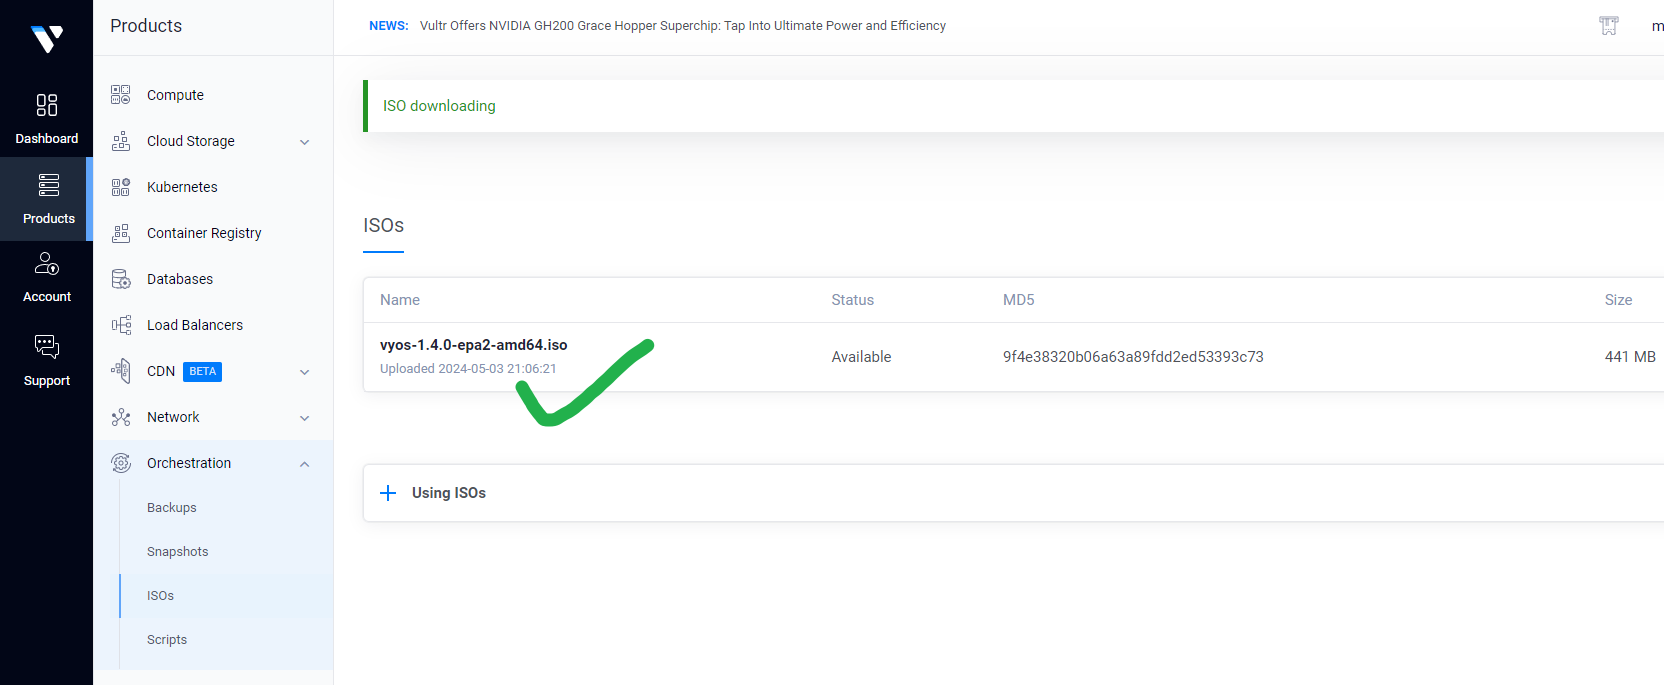Viewport: 1664px width, 685px height.
Task: Click the Databases icon
Action: coord(121,279)
